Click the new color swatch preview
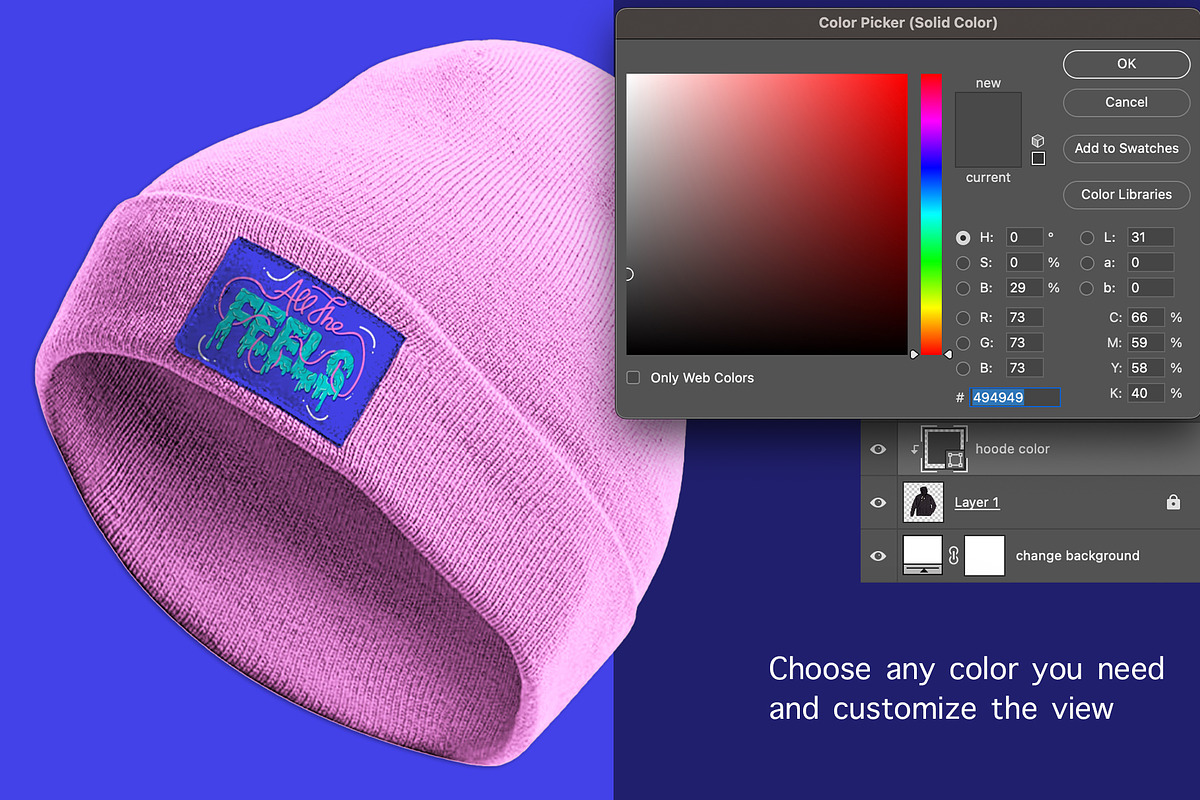The width and height of the screenshot is (1200, 800). point(988,111)
